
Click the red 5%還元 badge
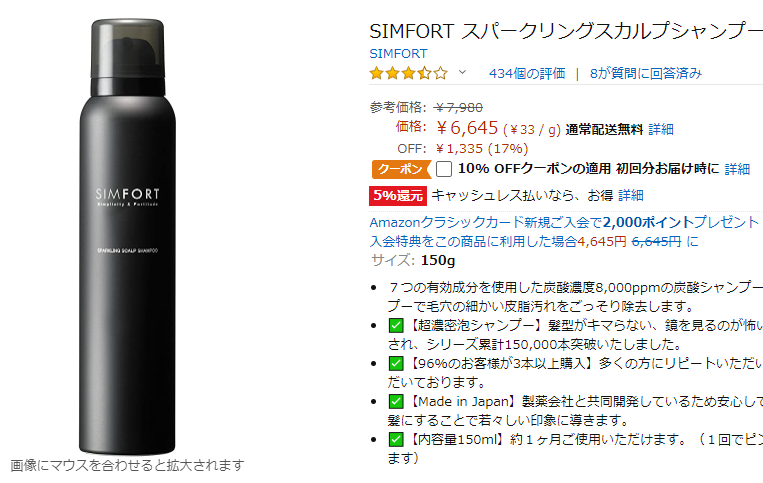[x=398, y=196]
